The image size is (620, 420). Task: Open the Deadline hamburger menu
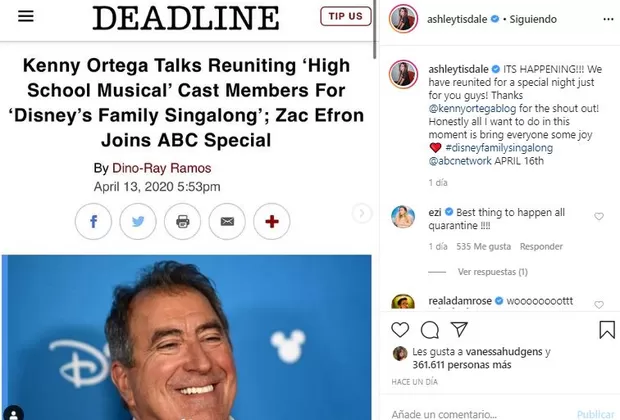(x=26, y=16)
